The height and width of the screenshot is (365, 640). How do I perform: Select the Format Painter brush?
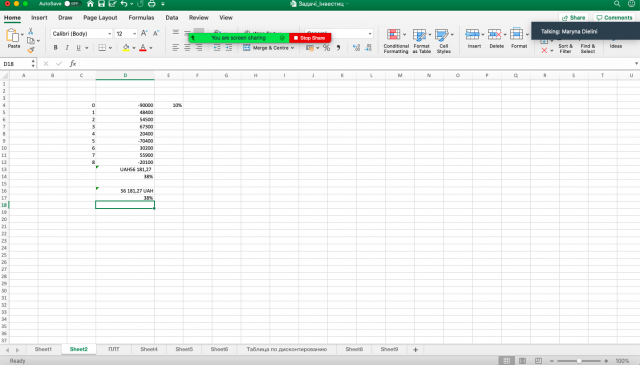click(31, 50)
